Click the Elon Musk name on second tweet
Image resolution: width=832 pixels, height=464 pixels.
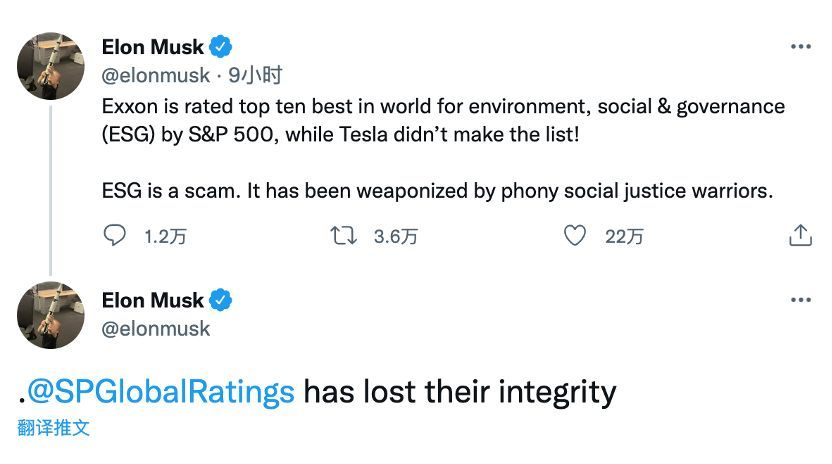[152, 300]
